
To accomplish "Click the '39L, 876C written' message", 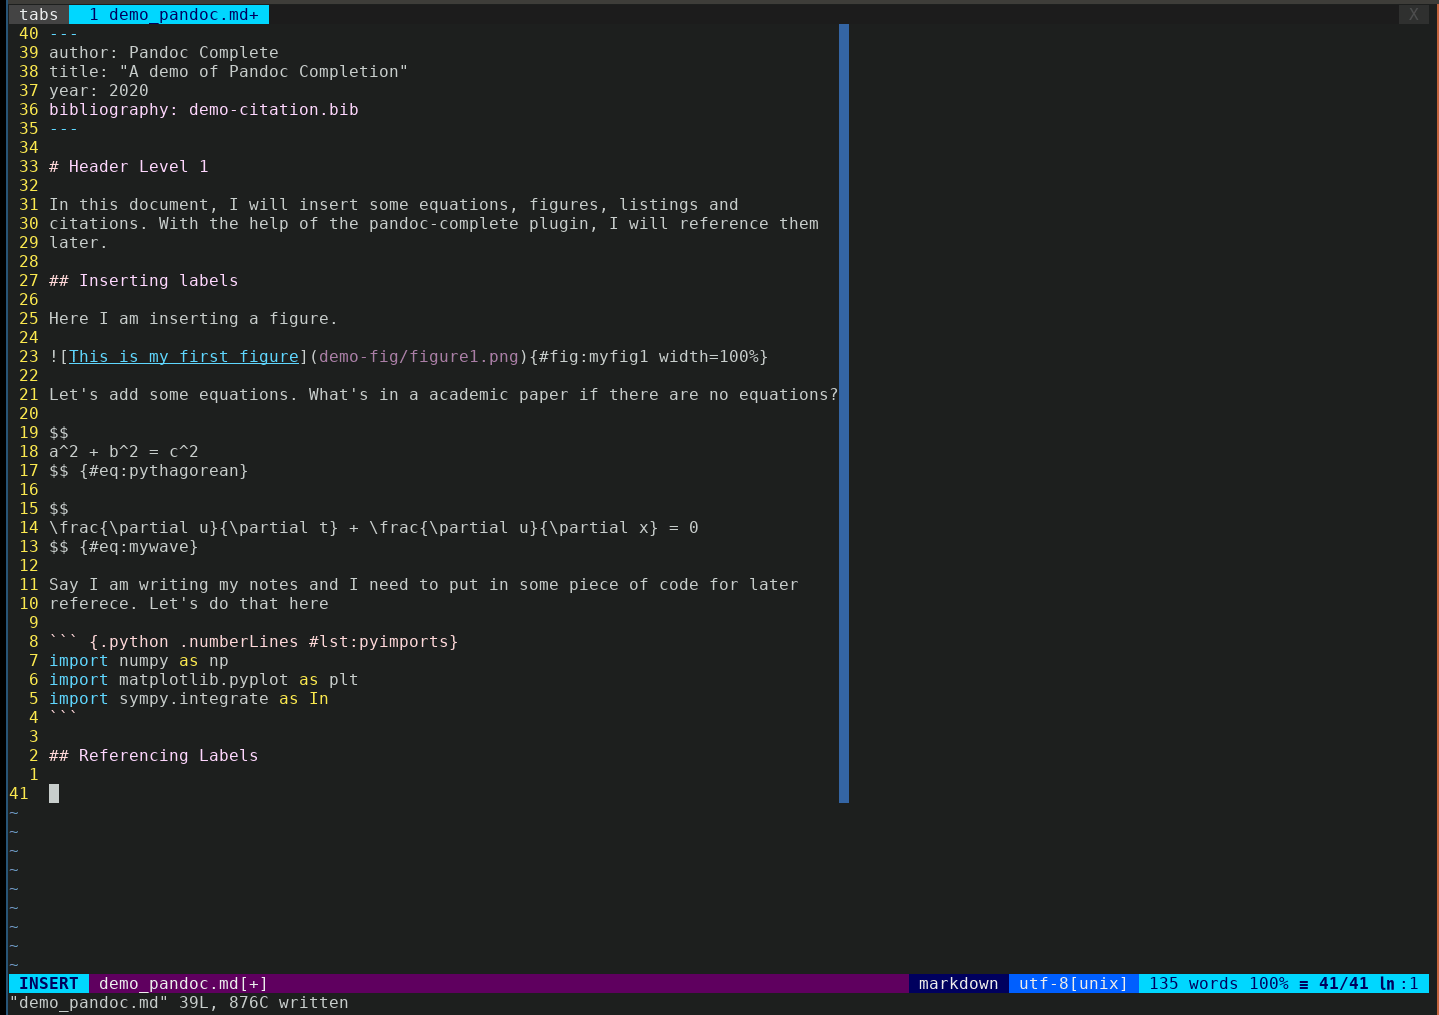I will 263,1003.
